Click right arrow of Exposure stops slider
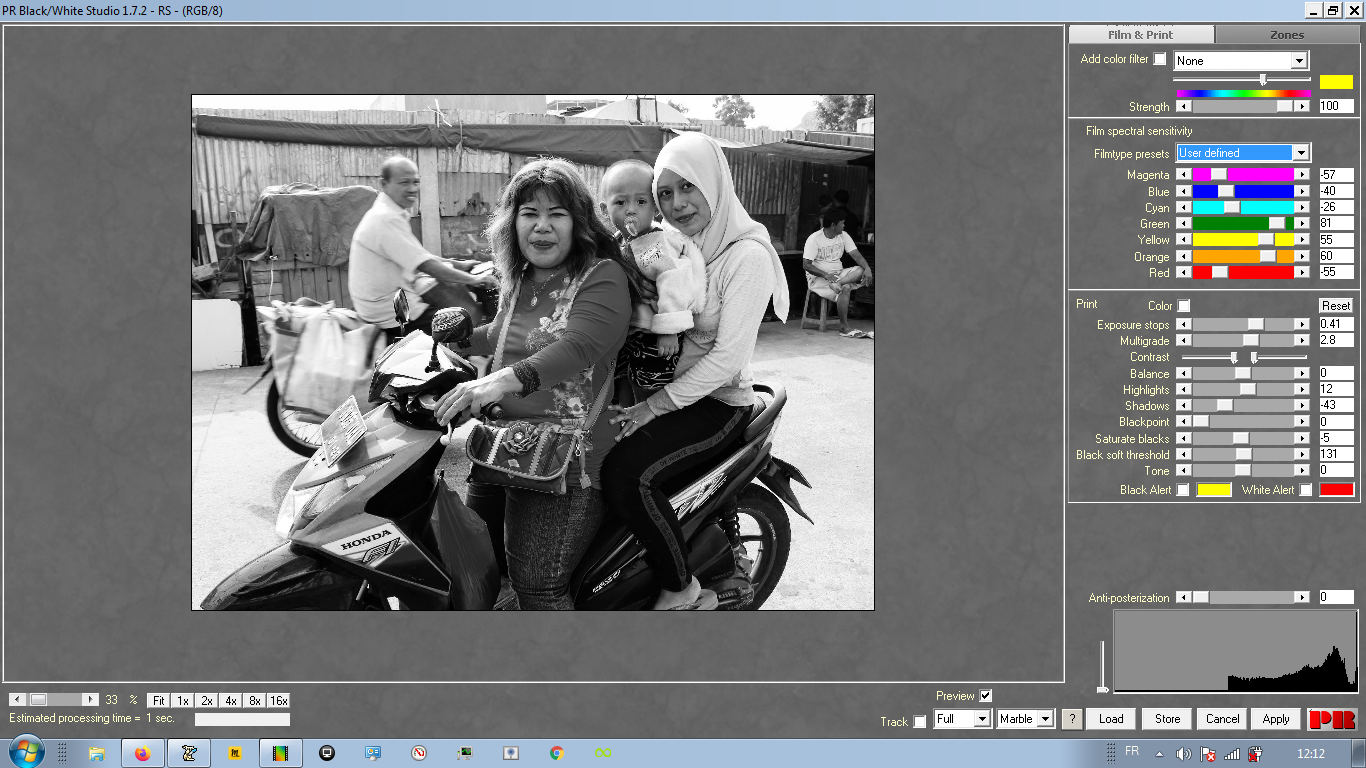Image resolution: width=1366 pixels, height=768 pixels. pyautogui.click(x=1301, y=324)
